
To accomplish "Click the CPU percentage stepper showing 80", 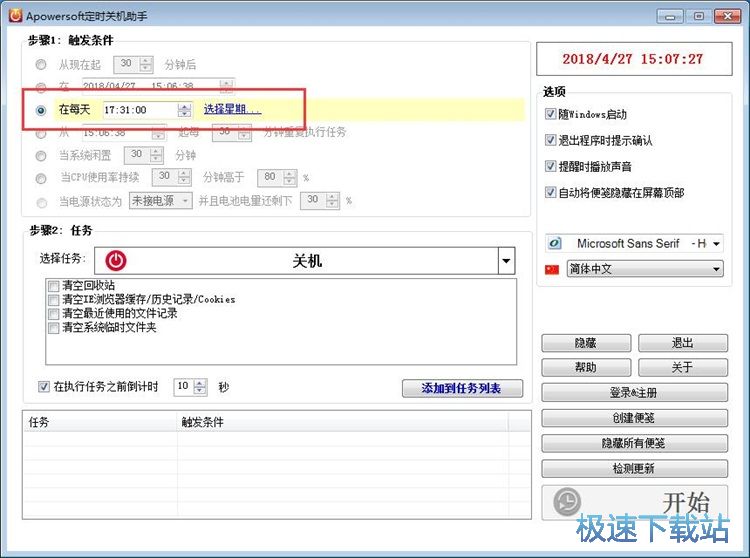I will 277,178.
